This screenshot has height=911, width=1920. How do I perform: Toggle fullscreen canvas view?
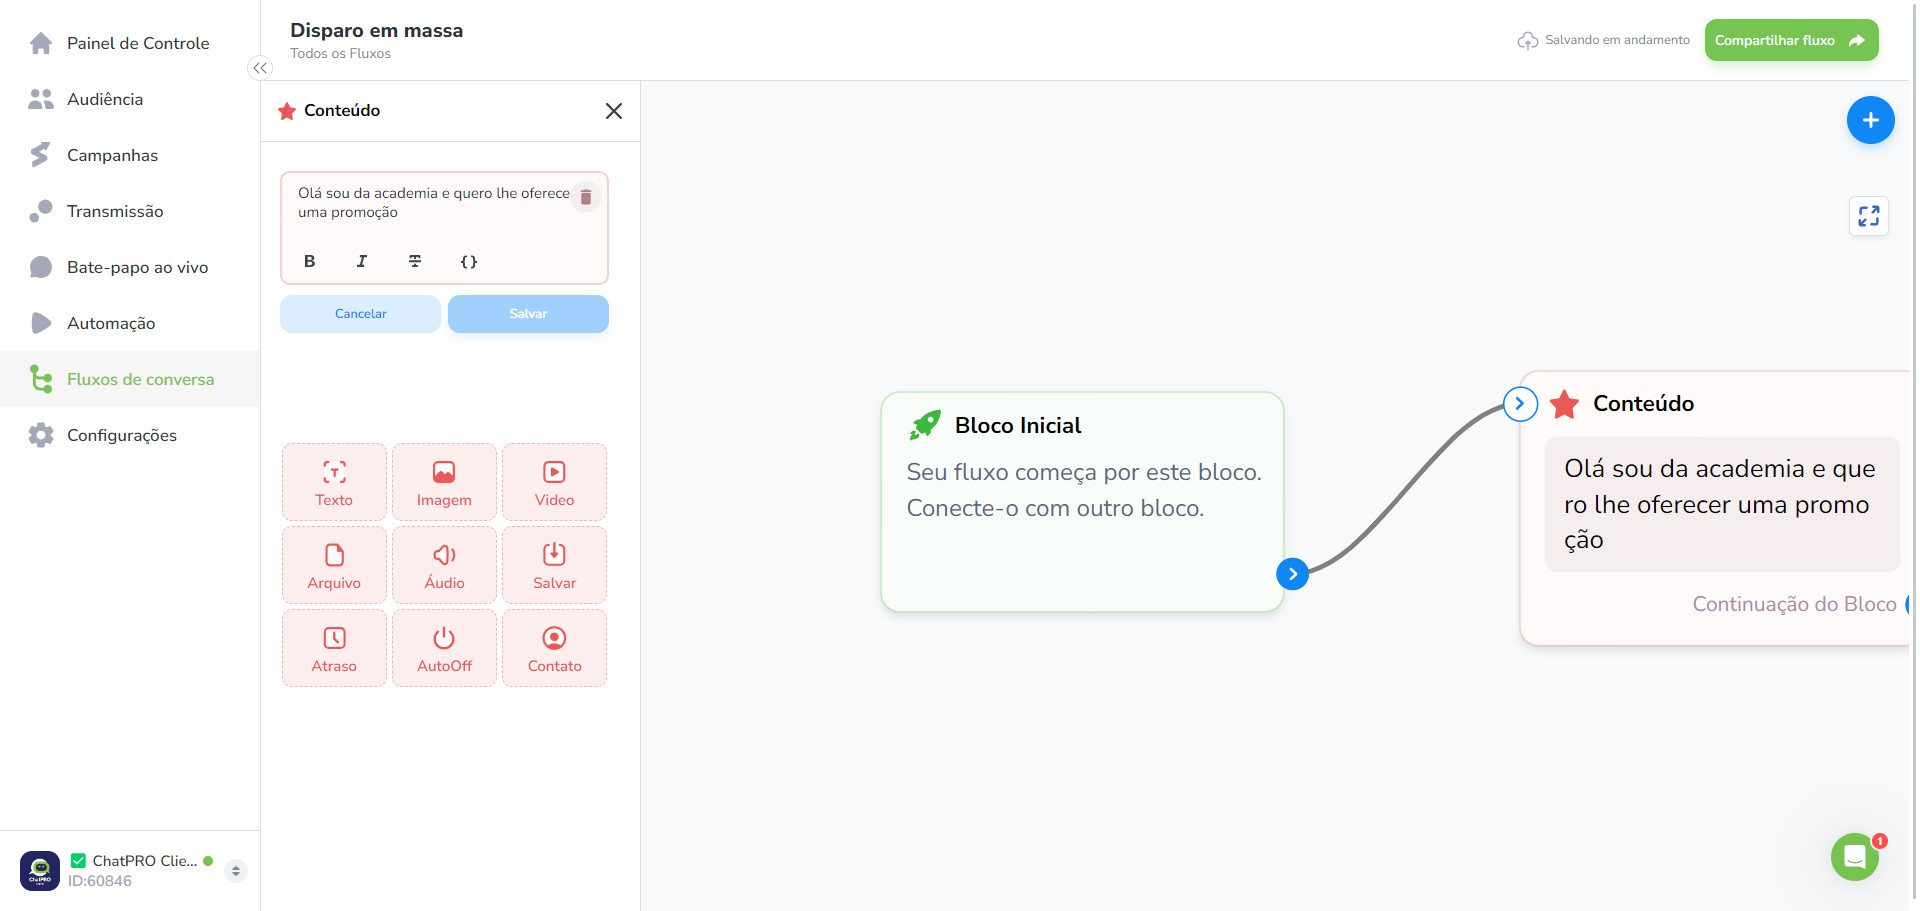tap(1868, 216)
